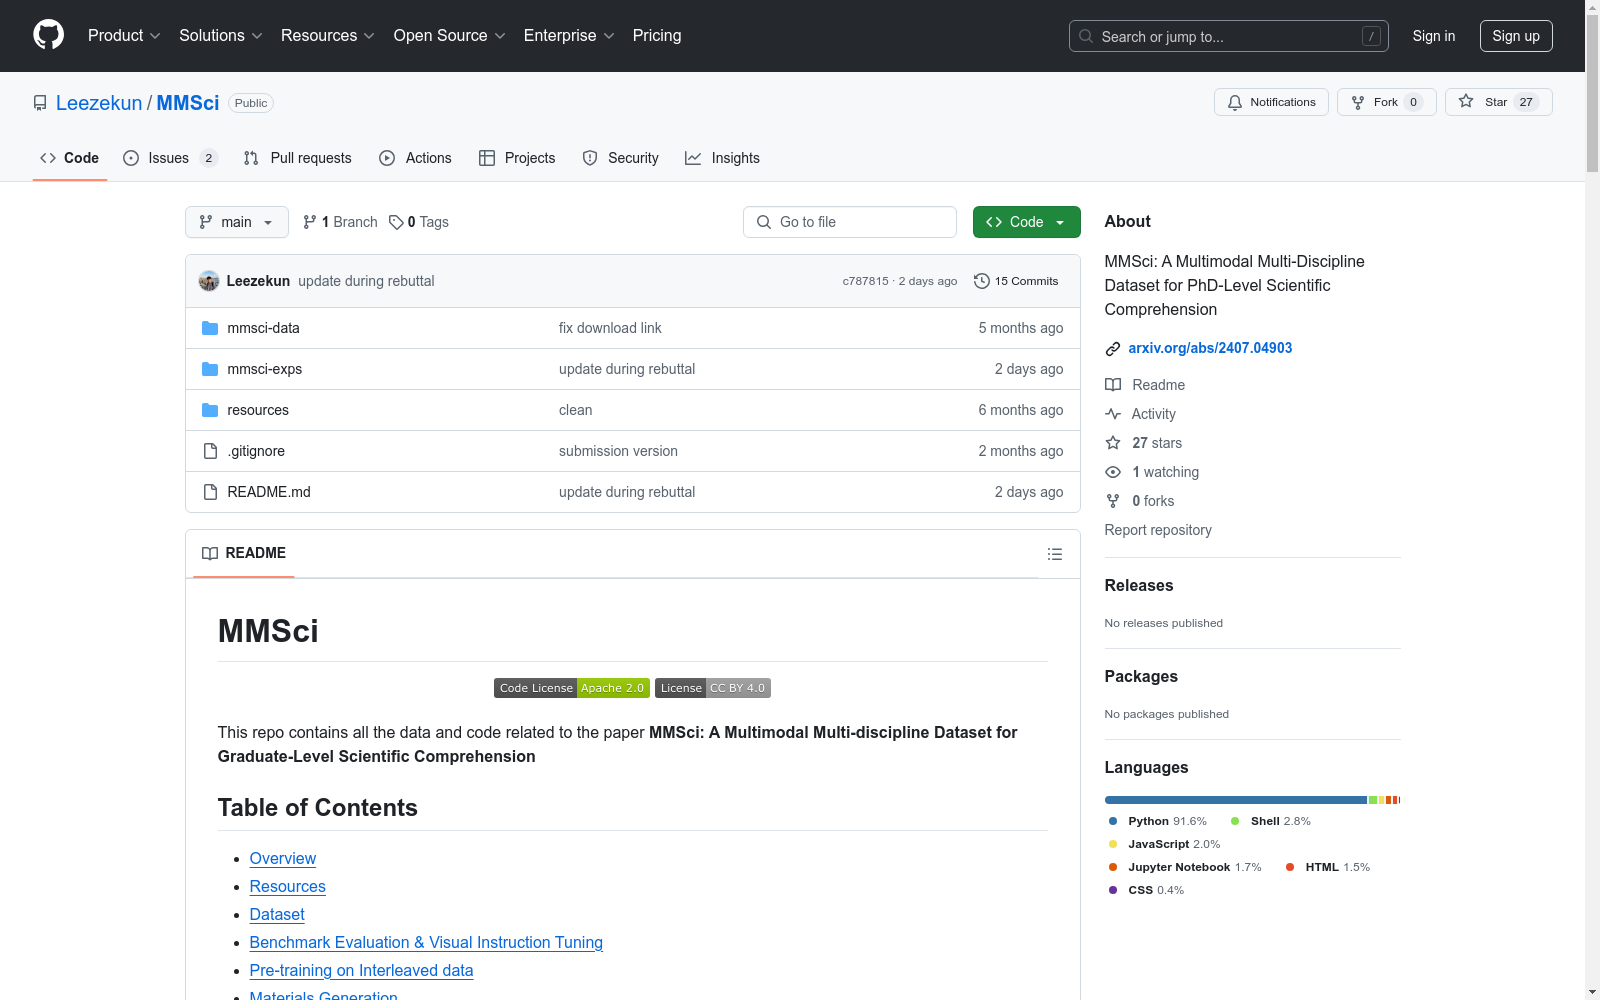Click the Pricing link
1600x1000 pixels.
tap(657, 35)
